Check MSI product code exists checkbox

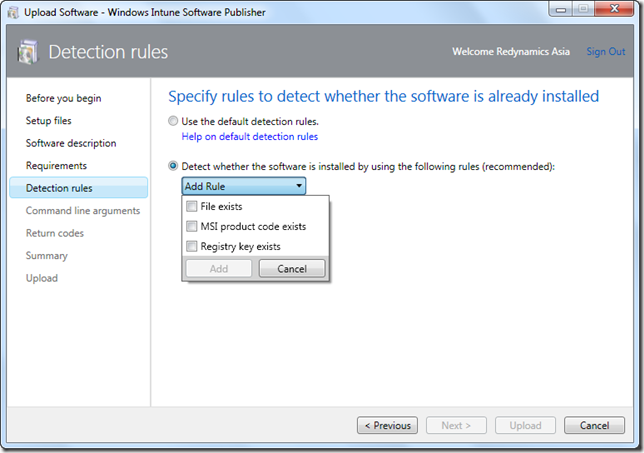click(x=191, y=226)
